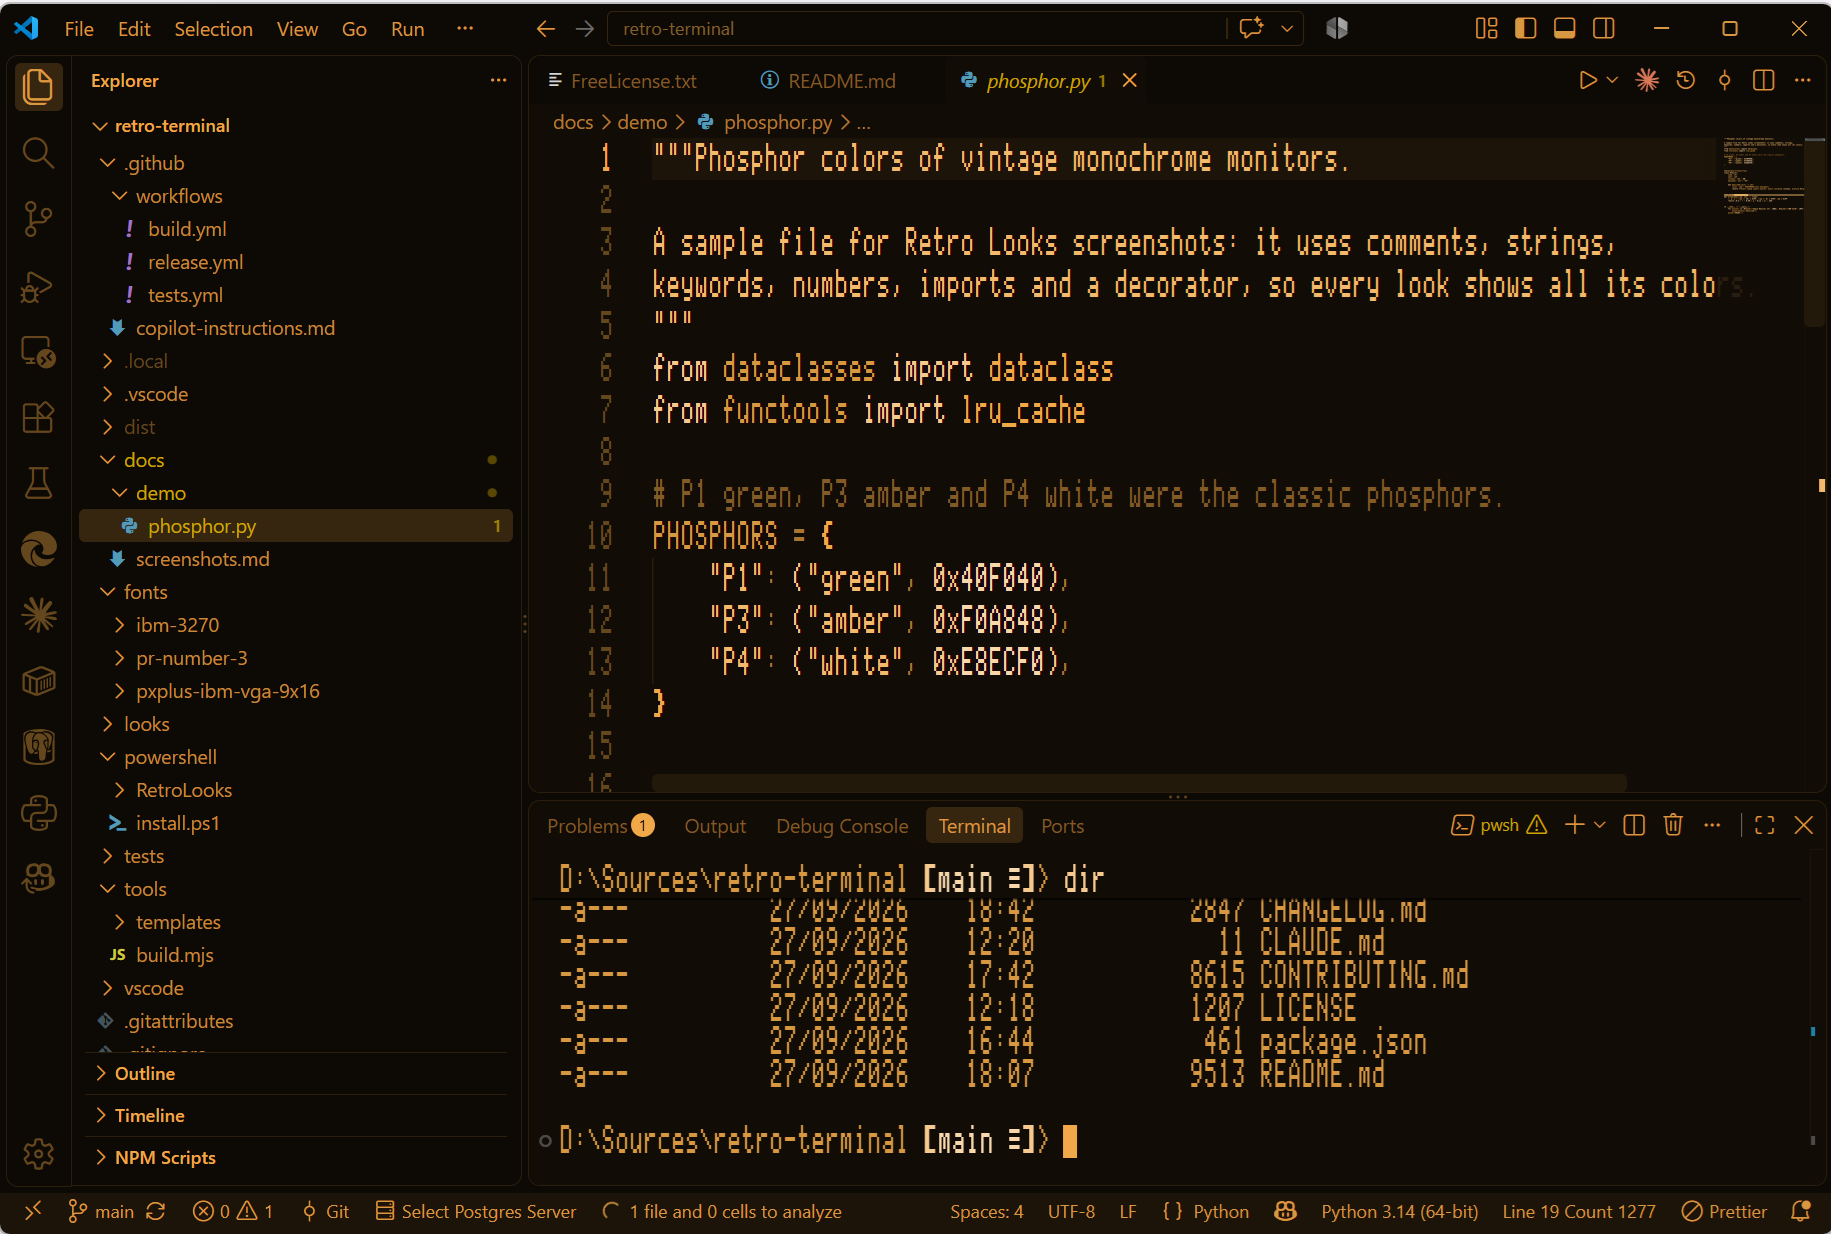The width and height of the screenshot is (1831, 1234).
Task: Split the editor right
Action: click(1764, 80)
